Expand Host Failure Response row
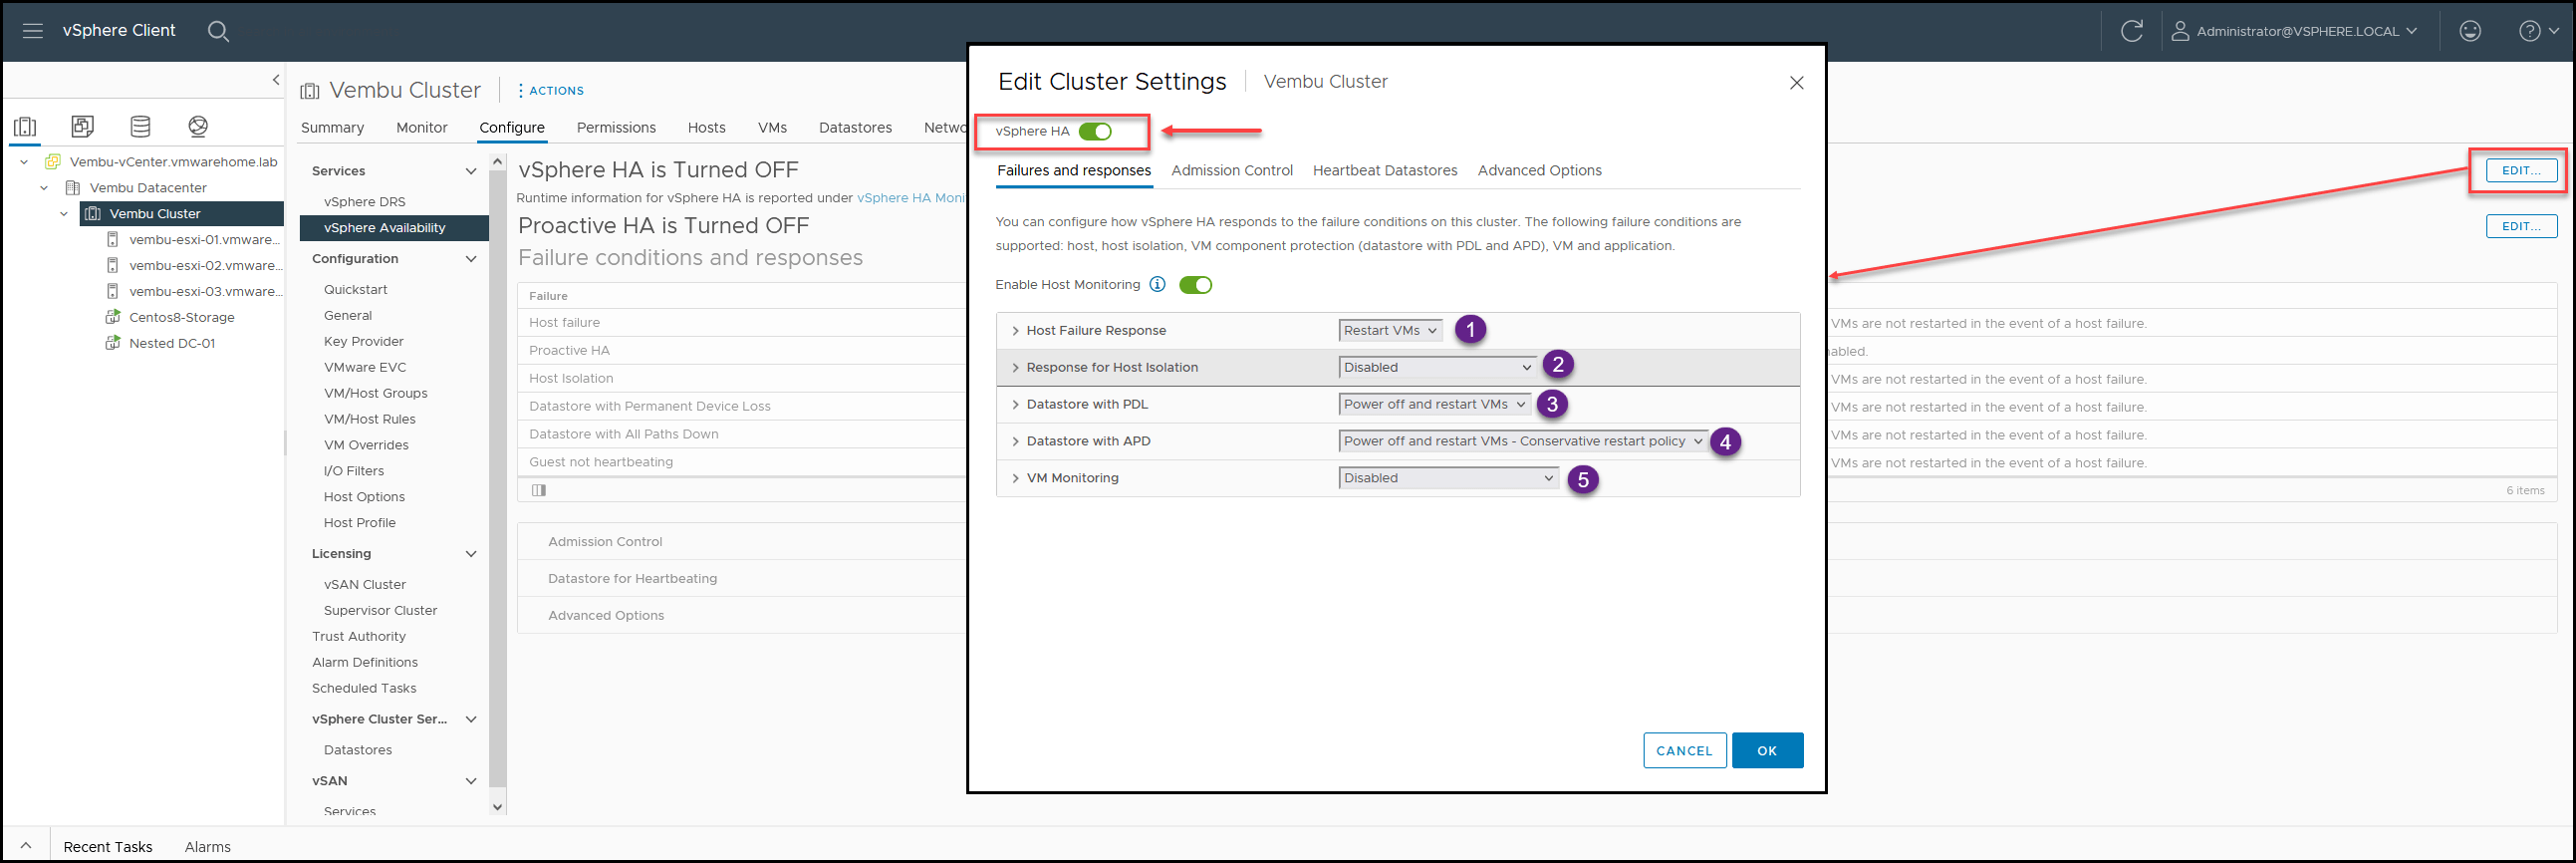2576x863 pixels. [x=1015, y=331]
